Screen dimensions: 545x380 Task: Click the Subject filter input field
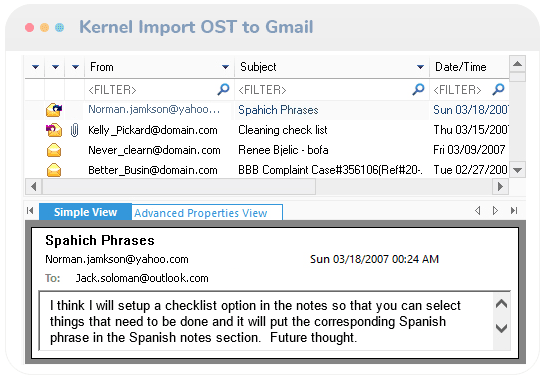click(x=325, y=90)
